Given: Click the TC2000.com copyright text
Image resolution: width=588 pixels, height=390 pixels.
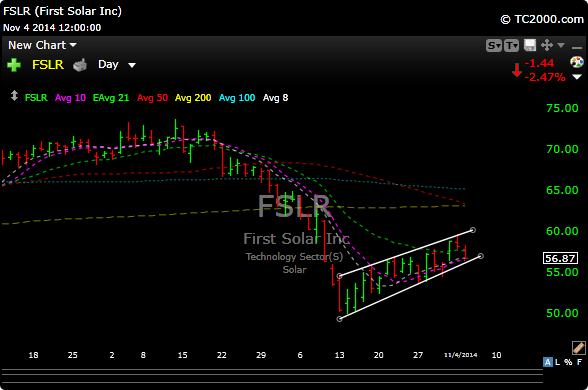Looking at the screenshot, I should pyautogui.click(x=542, y=19).
